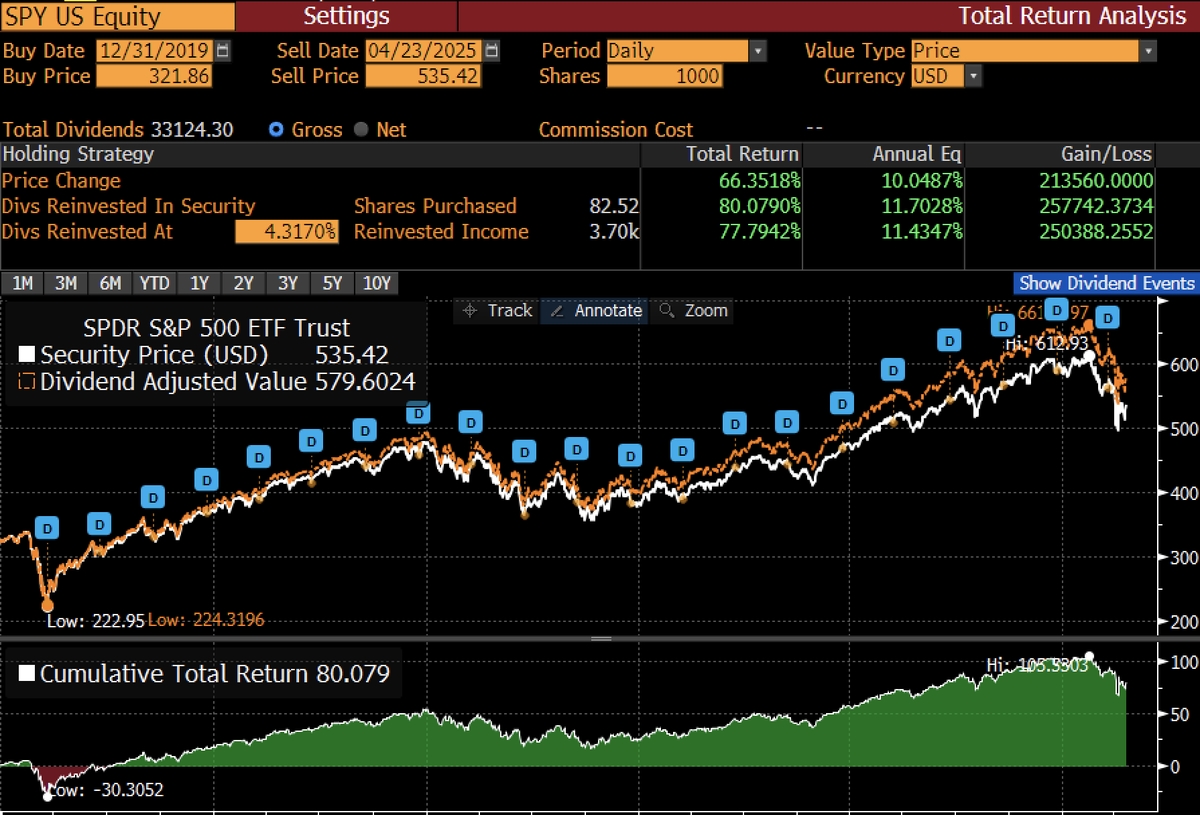Click the Total Return column header

(742, 154)
